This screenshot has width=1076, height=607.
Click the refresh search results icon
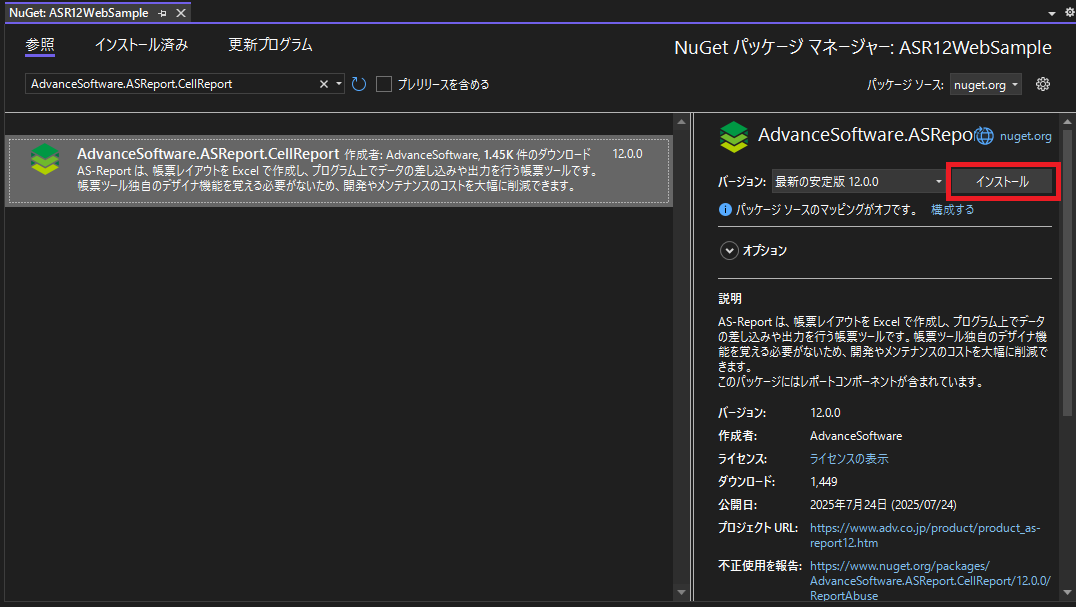(358, 84)
